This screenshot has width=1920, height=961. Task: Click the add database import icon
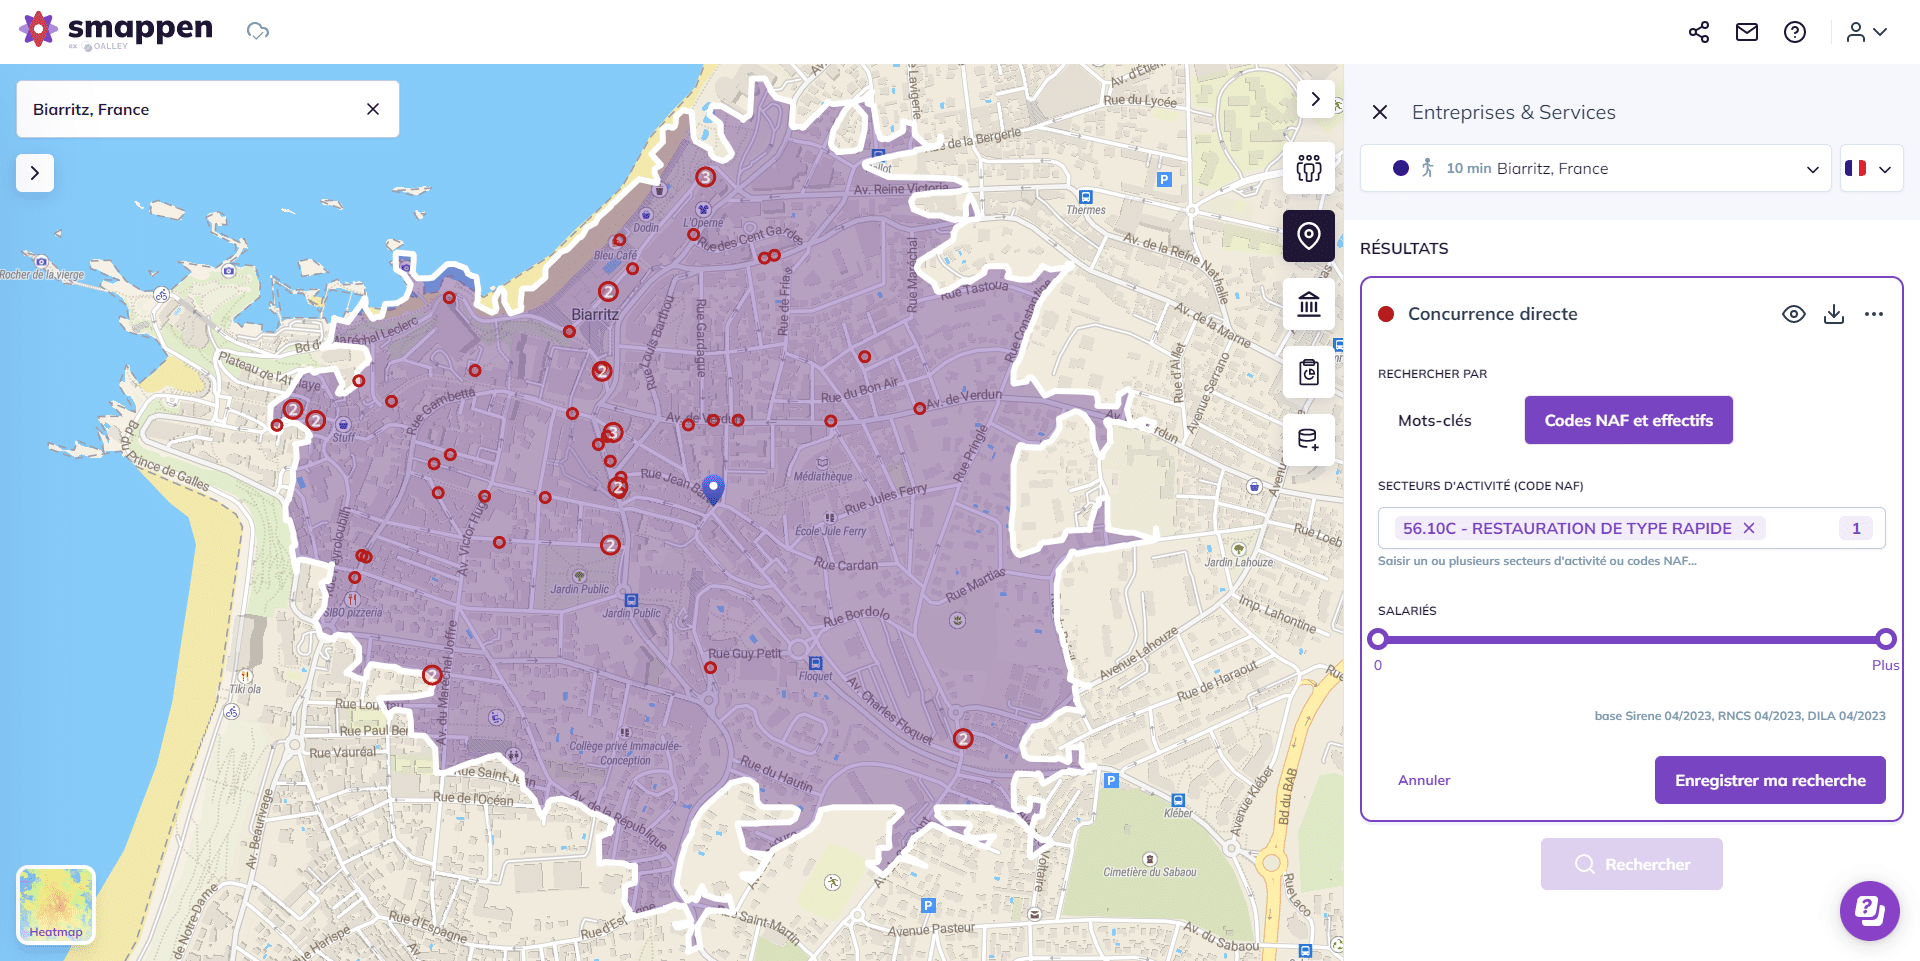coord(1308,440)
